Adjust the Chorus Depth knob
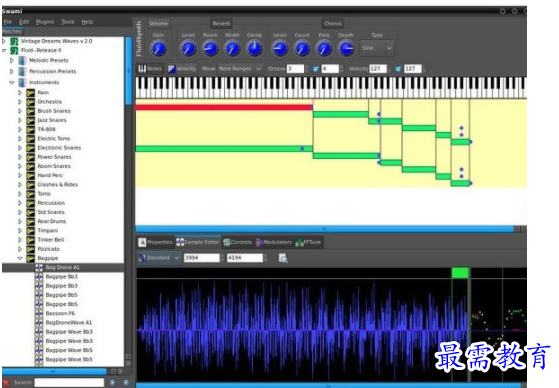 [x=346, y=48]
